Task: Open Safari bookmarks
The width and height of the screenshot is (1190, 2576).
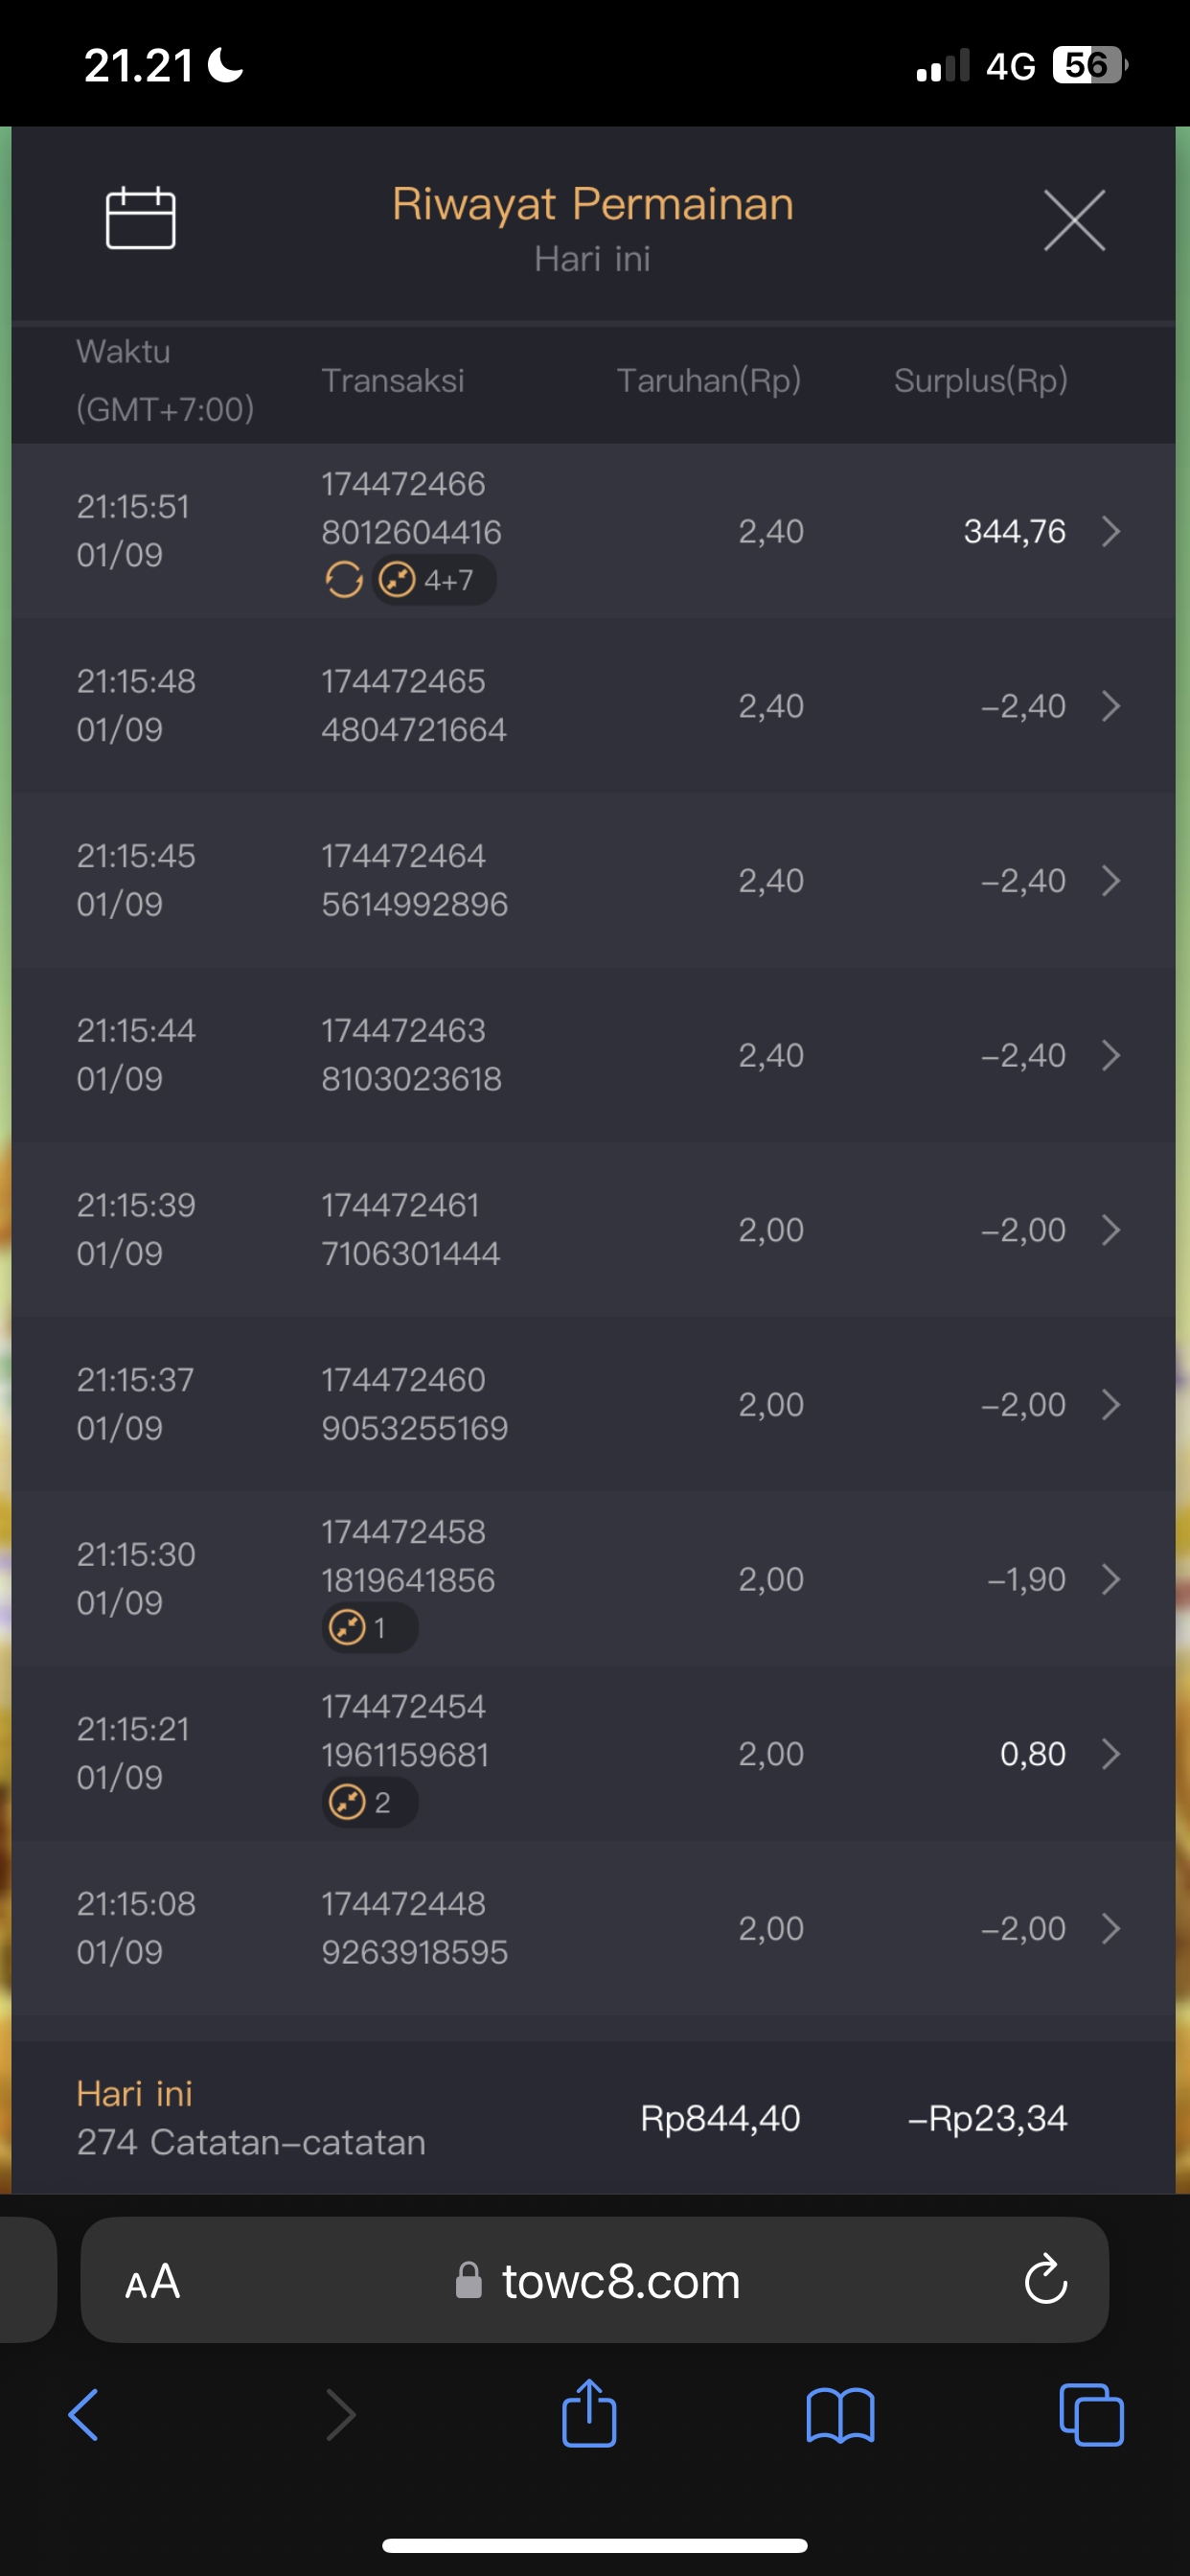Action: [x=840, y=2416]
